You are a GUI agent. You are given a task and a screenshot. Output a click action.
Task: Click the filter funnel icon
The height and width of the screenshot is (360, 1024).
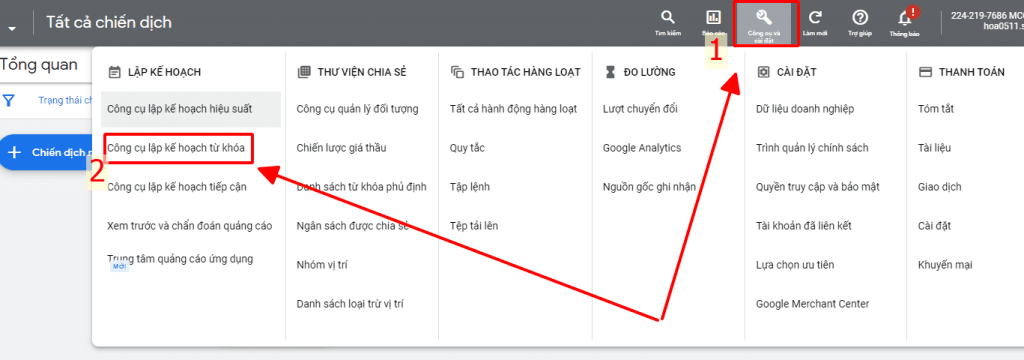tap(8, 101)
